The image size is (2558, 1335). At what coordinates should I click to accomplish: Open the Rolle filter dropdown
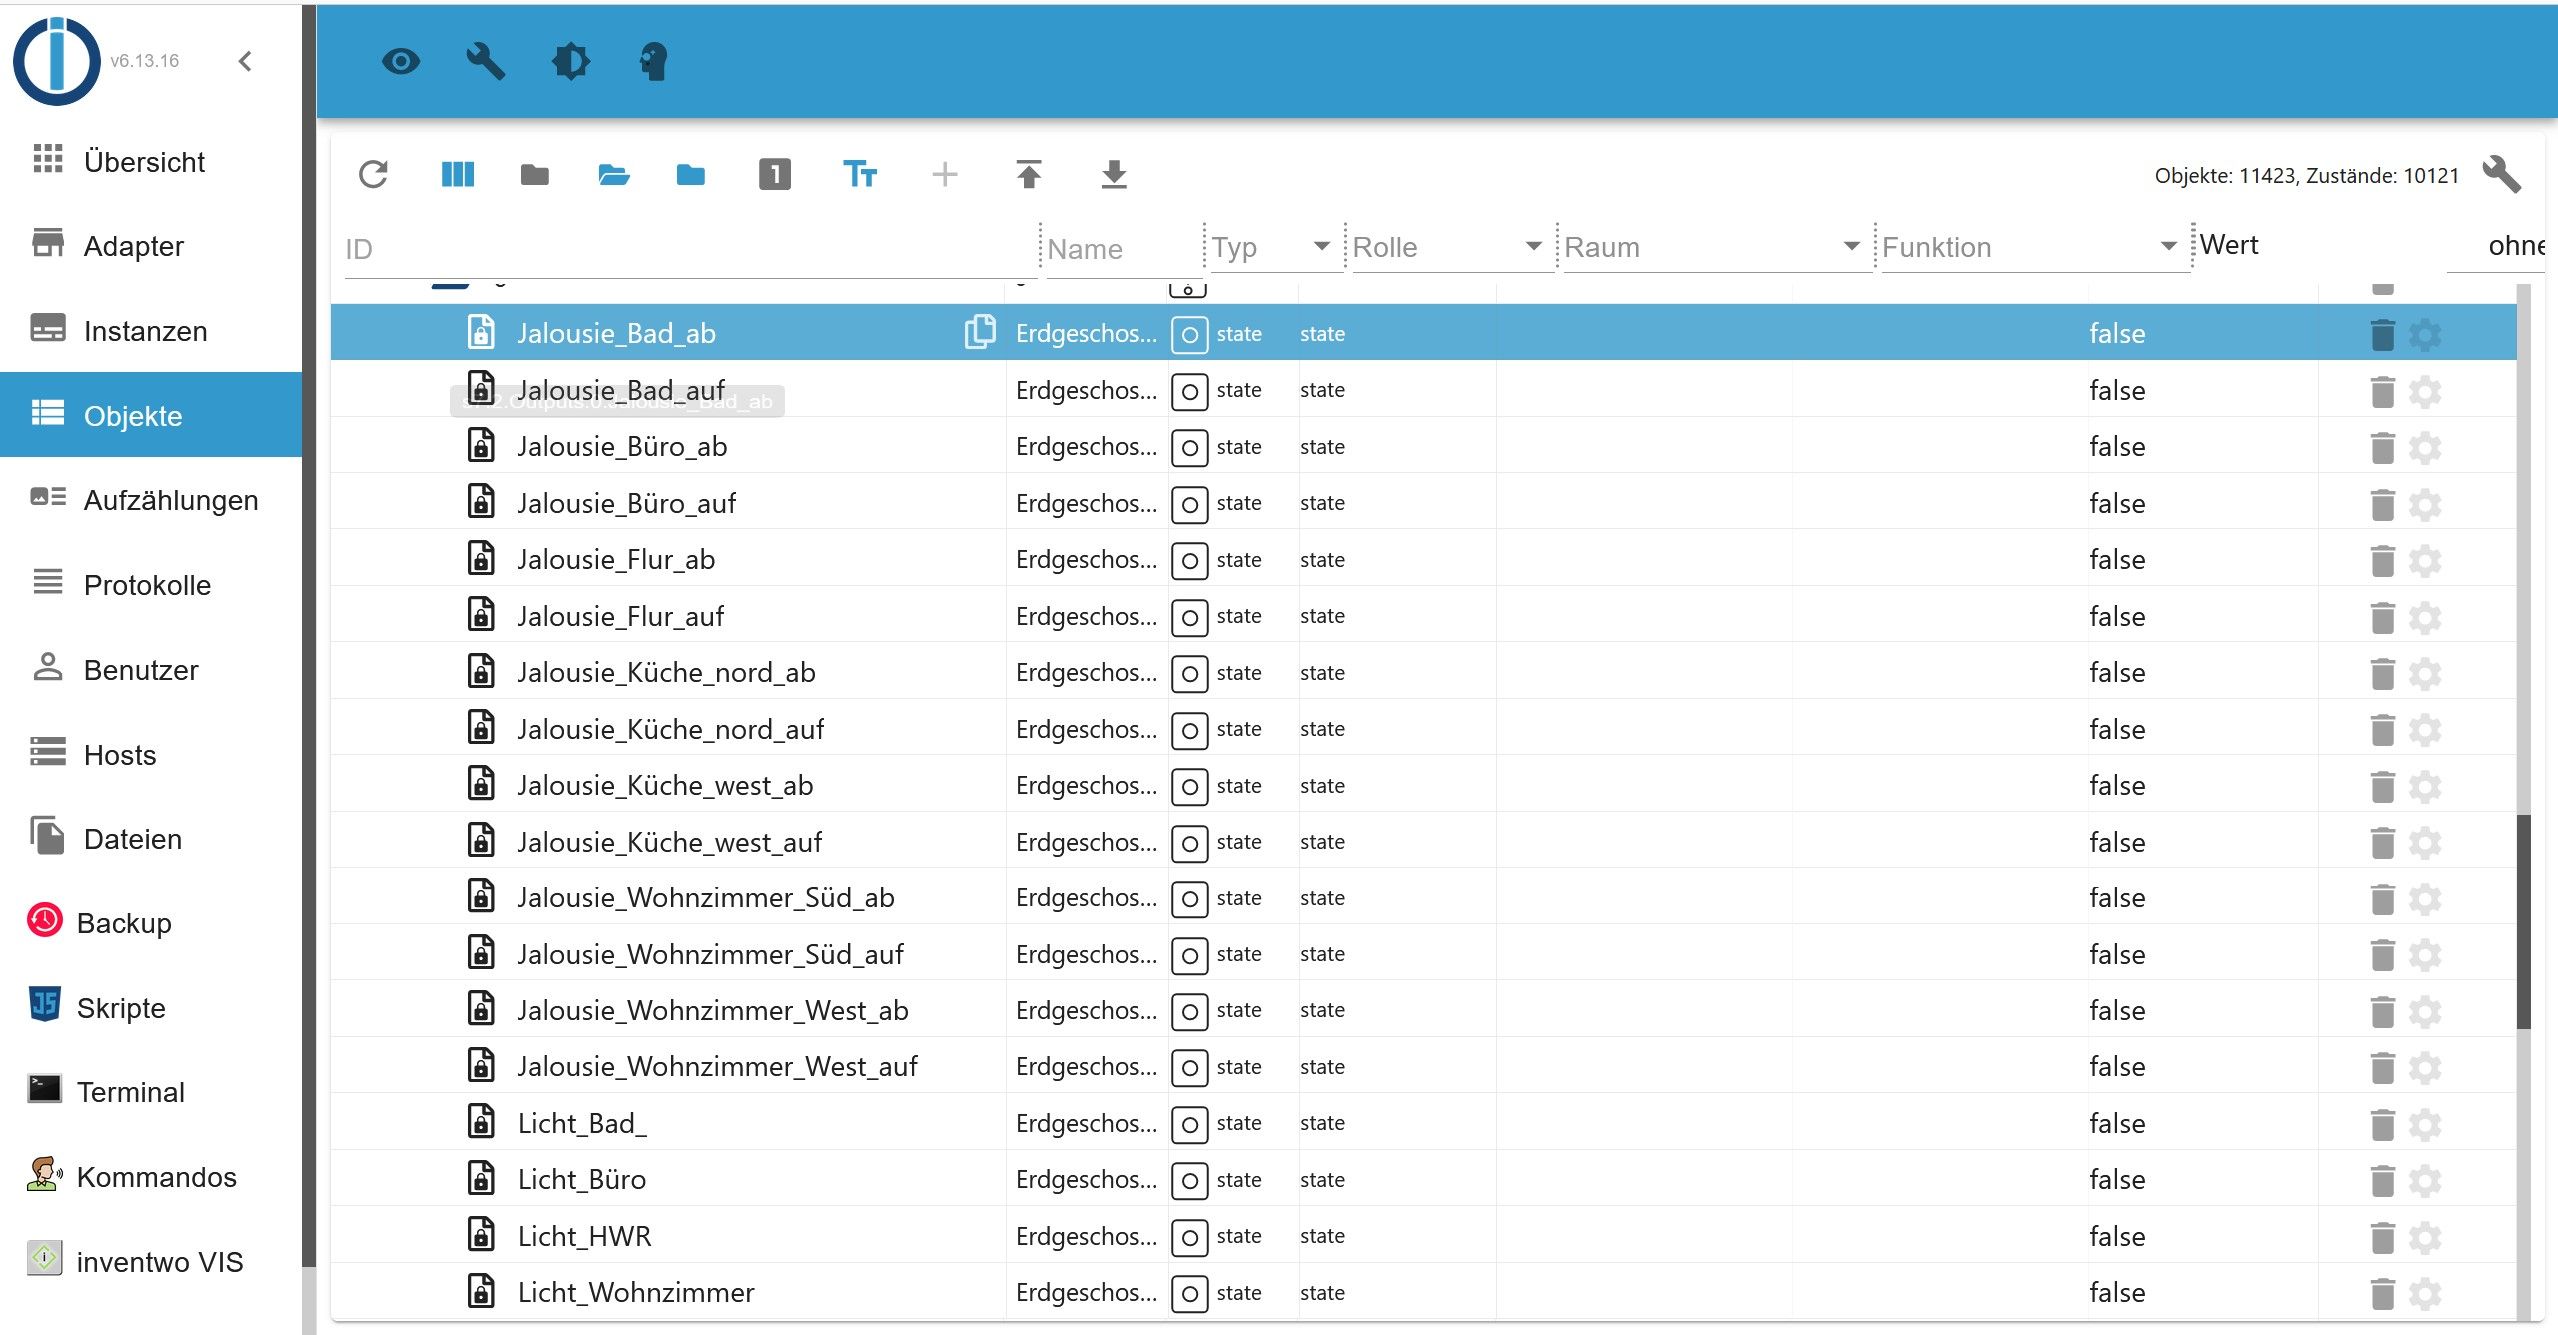1533,246
